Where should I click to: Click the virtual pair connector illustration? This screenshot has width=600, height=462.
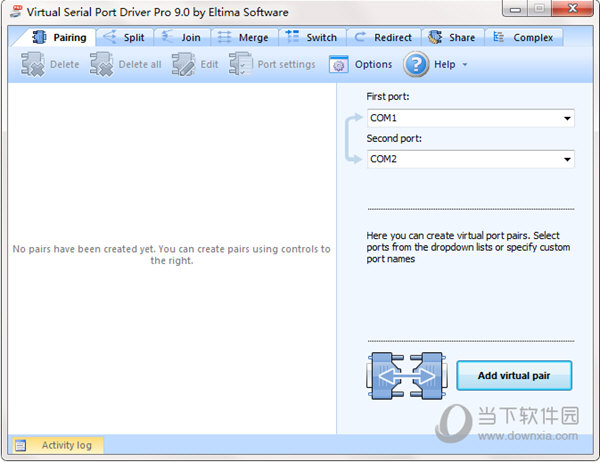point(407,376)
